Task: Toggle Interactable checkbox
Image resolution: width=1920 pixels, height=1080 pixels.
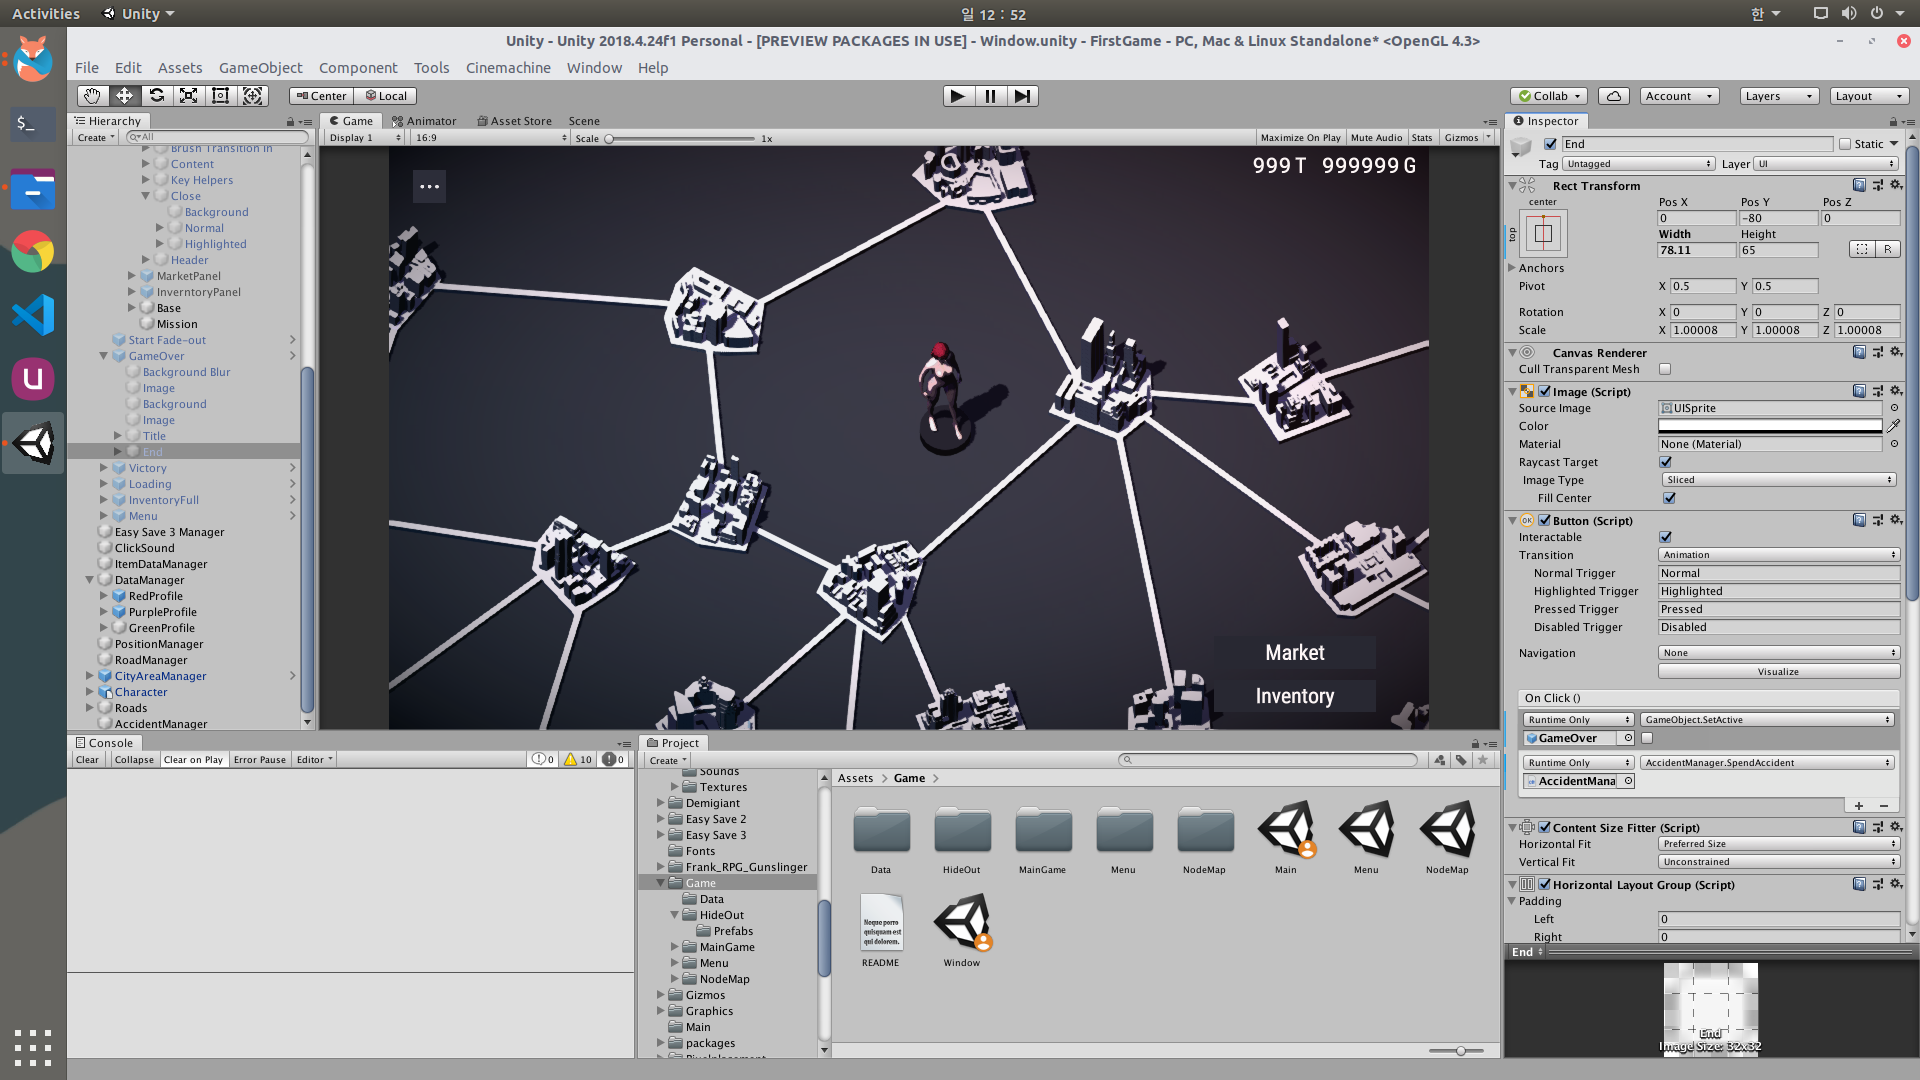Action: pyautogui.click(x=1665, y=537)
